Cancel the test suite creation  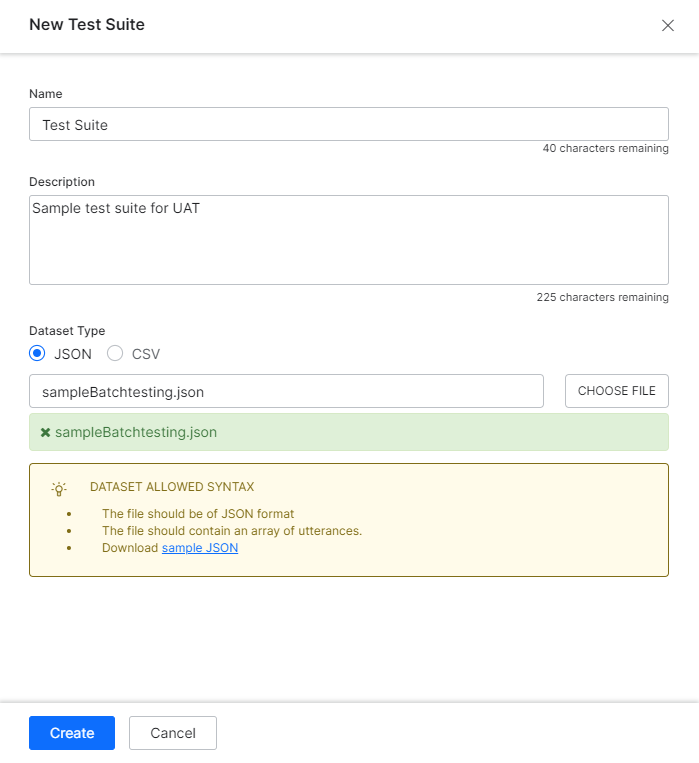pyautogui.click(x=173, y=733)
